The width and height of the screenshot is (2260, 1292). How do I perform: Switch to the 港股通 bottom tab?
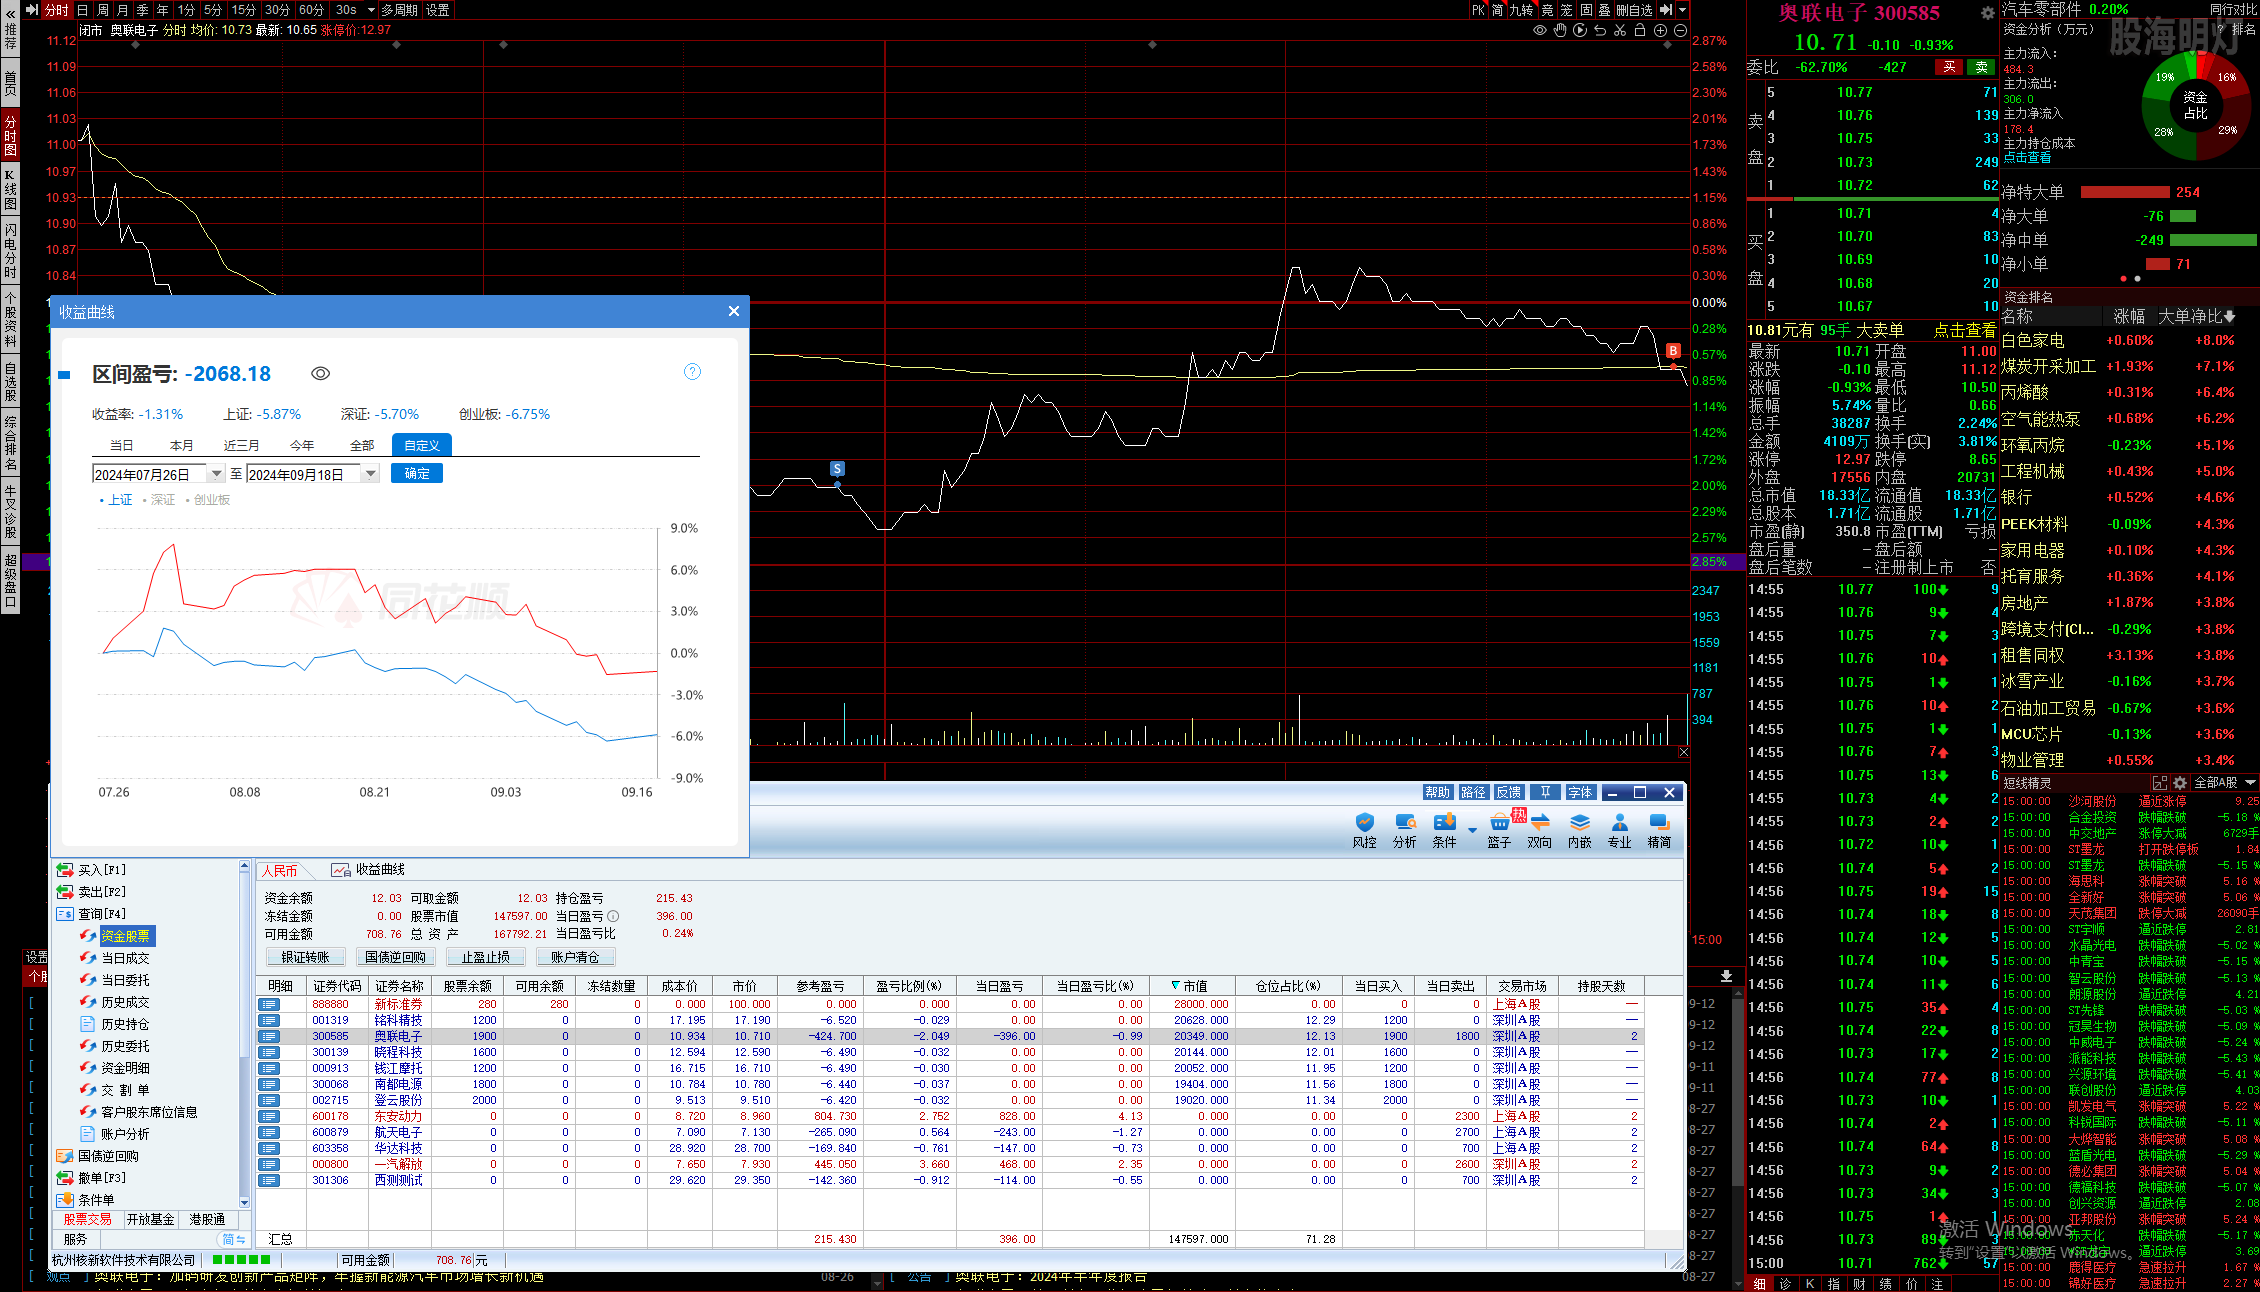(x=207, y=1219)
